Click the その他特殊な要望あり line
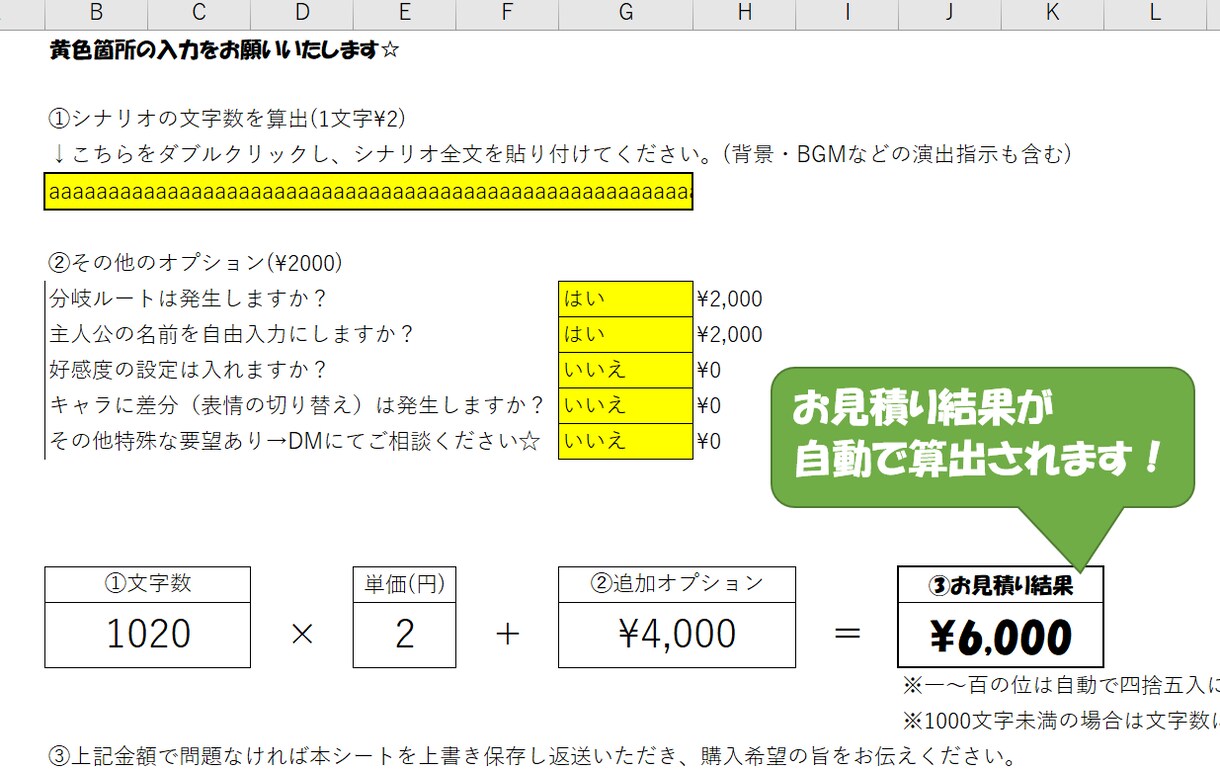The height and width of the screenshot is (771, 1220). point(295,441)
